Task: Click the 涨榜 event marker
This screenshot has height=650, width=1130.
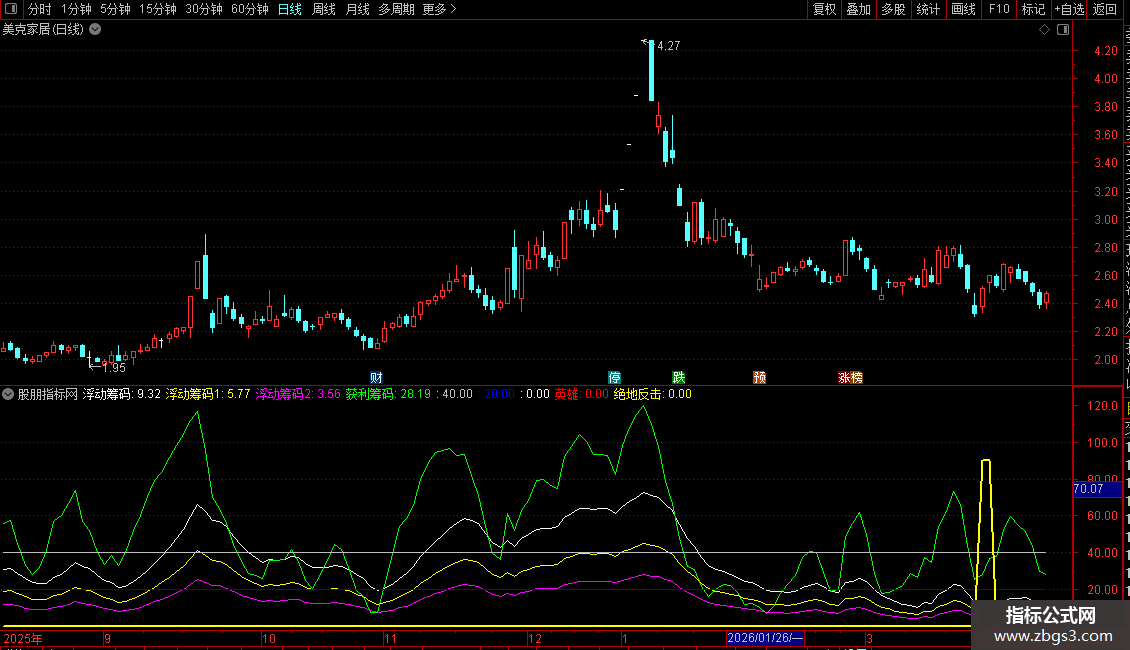Action: [x=850, y=378]
